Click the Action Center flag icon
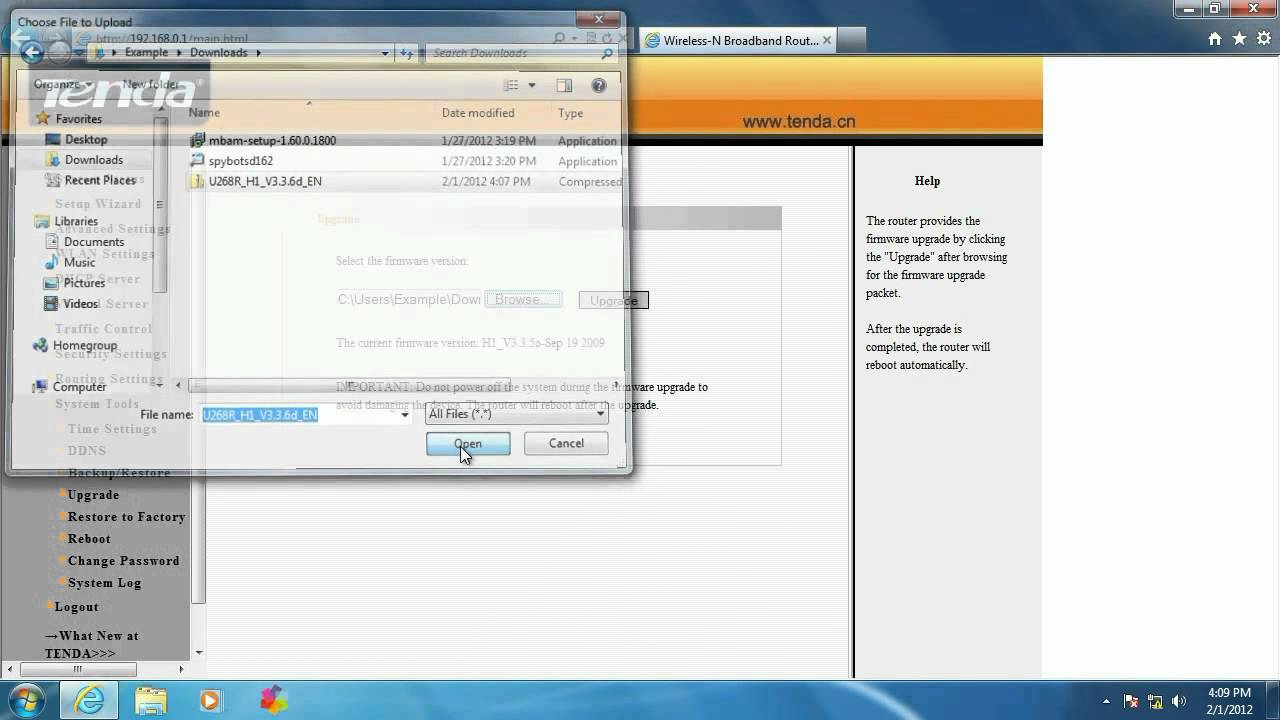The image size is (1280, 720). (1131, 701)
